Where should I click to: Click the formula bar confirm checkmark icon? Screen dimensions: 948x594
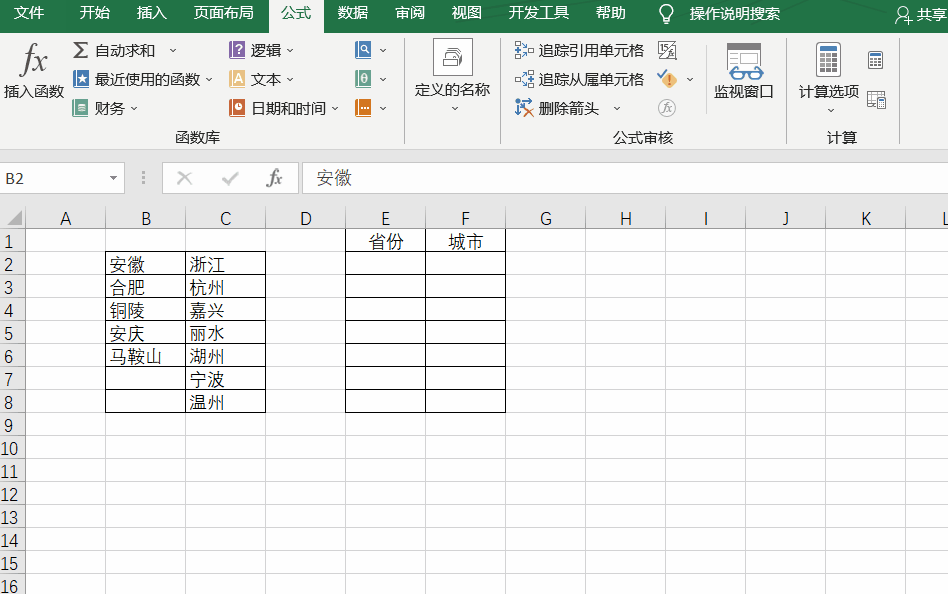coord(230,178)
